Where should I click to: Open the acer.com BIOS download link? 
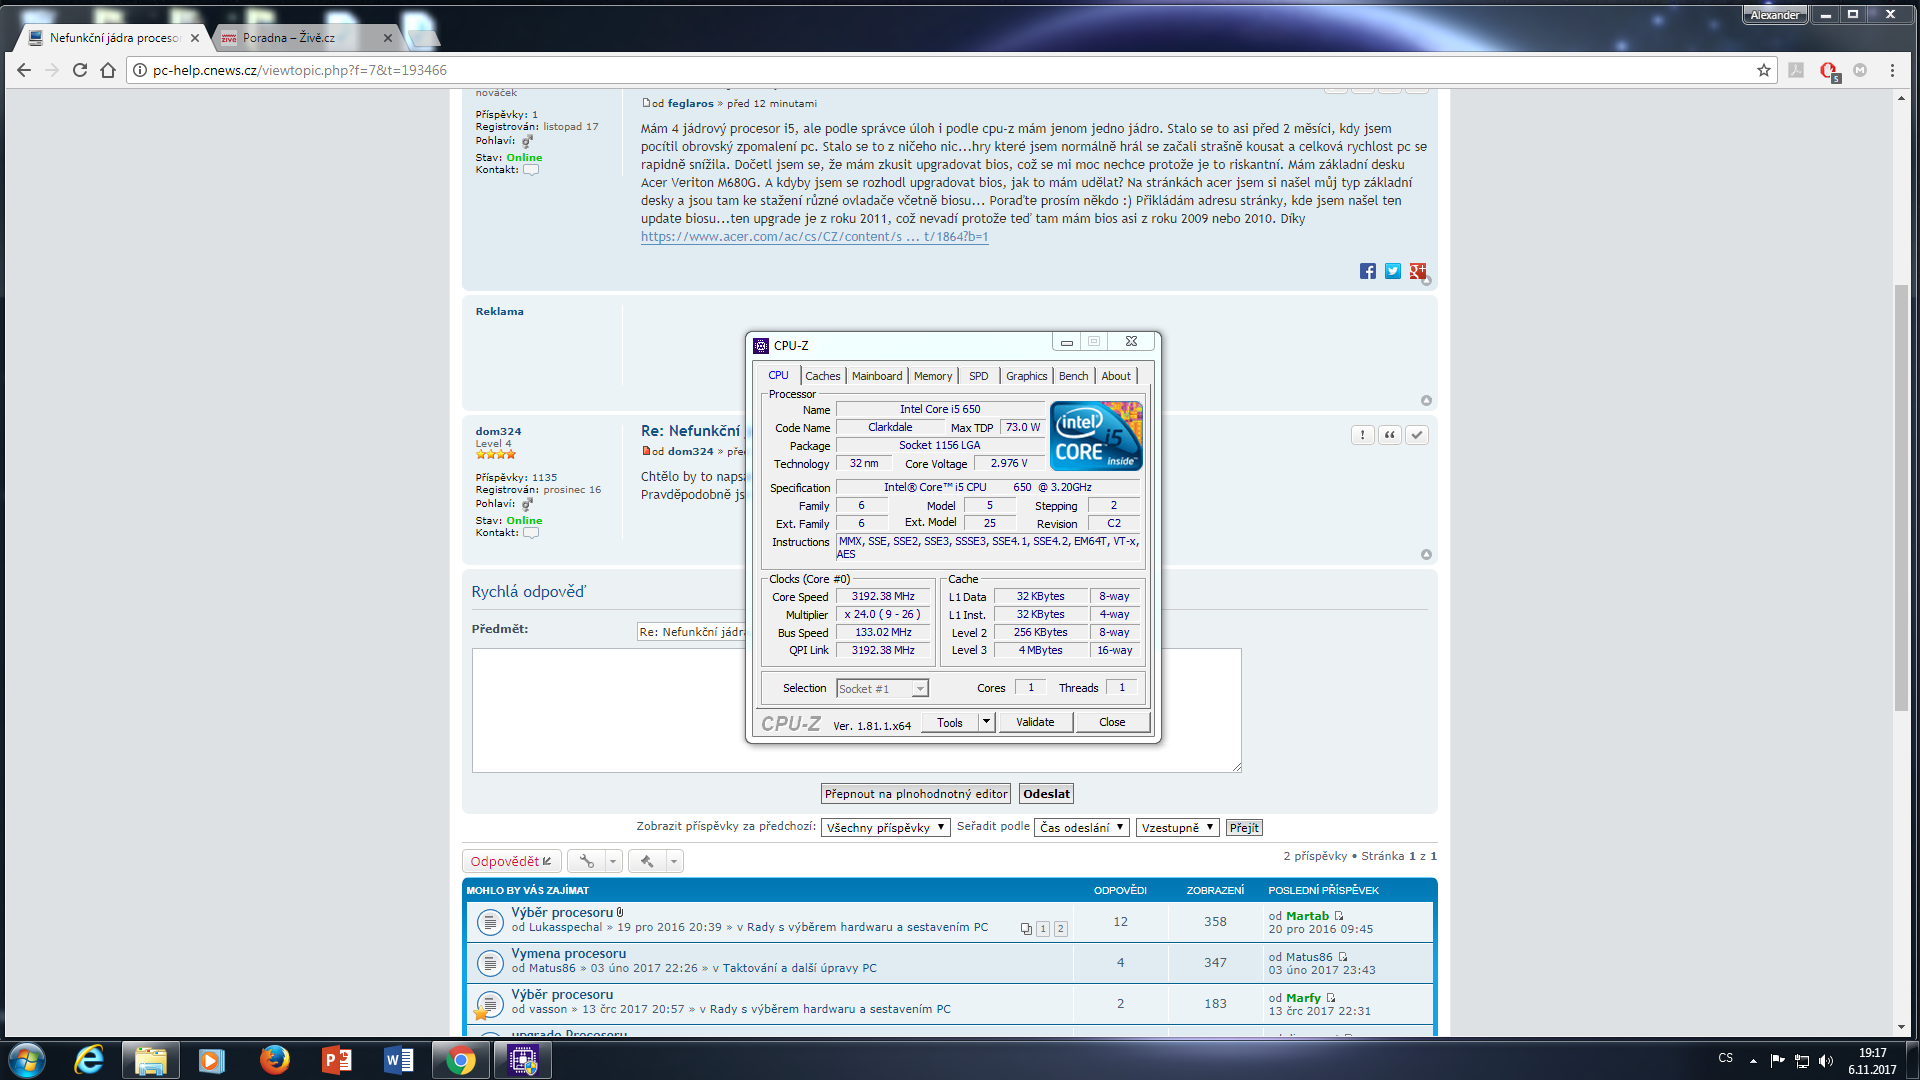[x=814, y=237]
